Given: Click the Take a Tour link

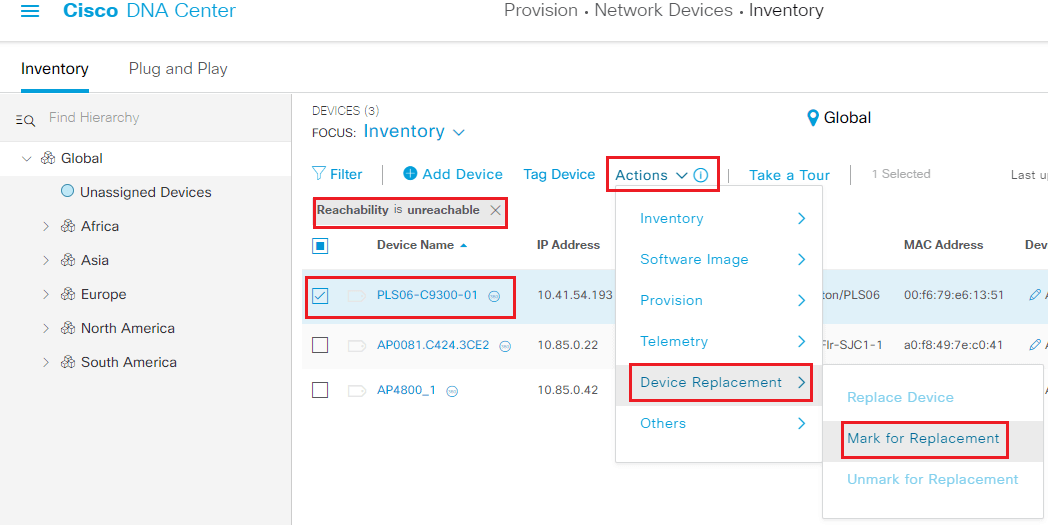Looking at the screenshot, I should coord(789,175).
